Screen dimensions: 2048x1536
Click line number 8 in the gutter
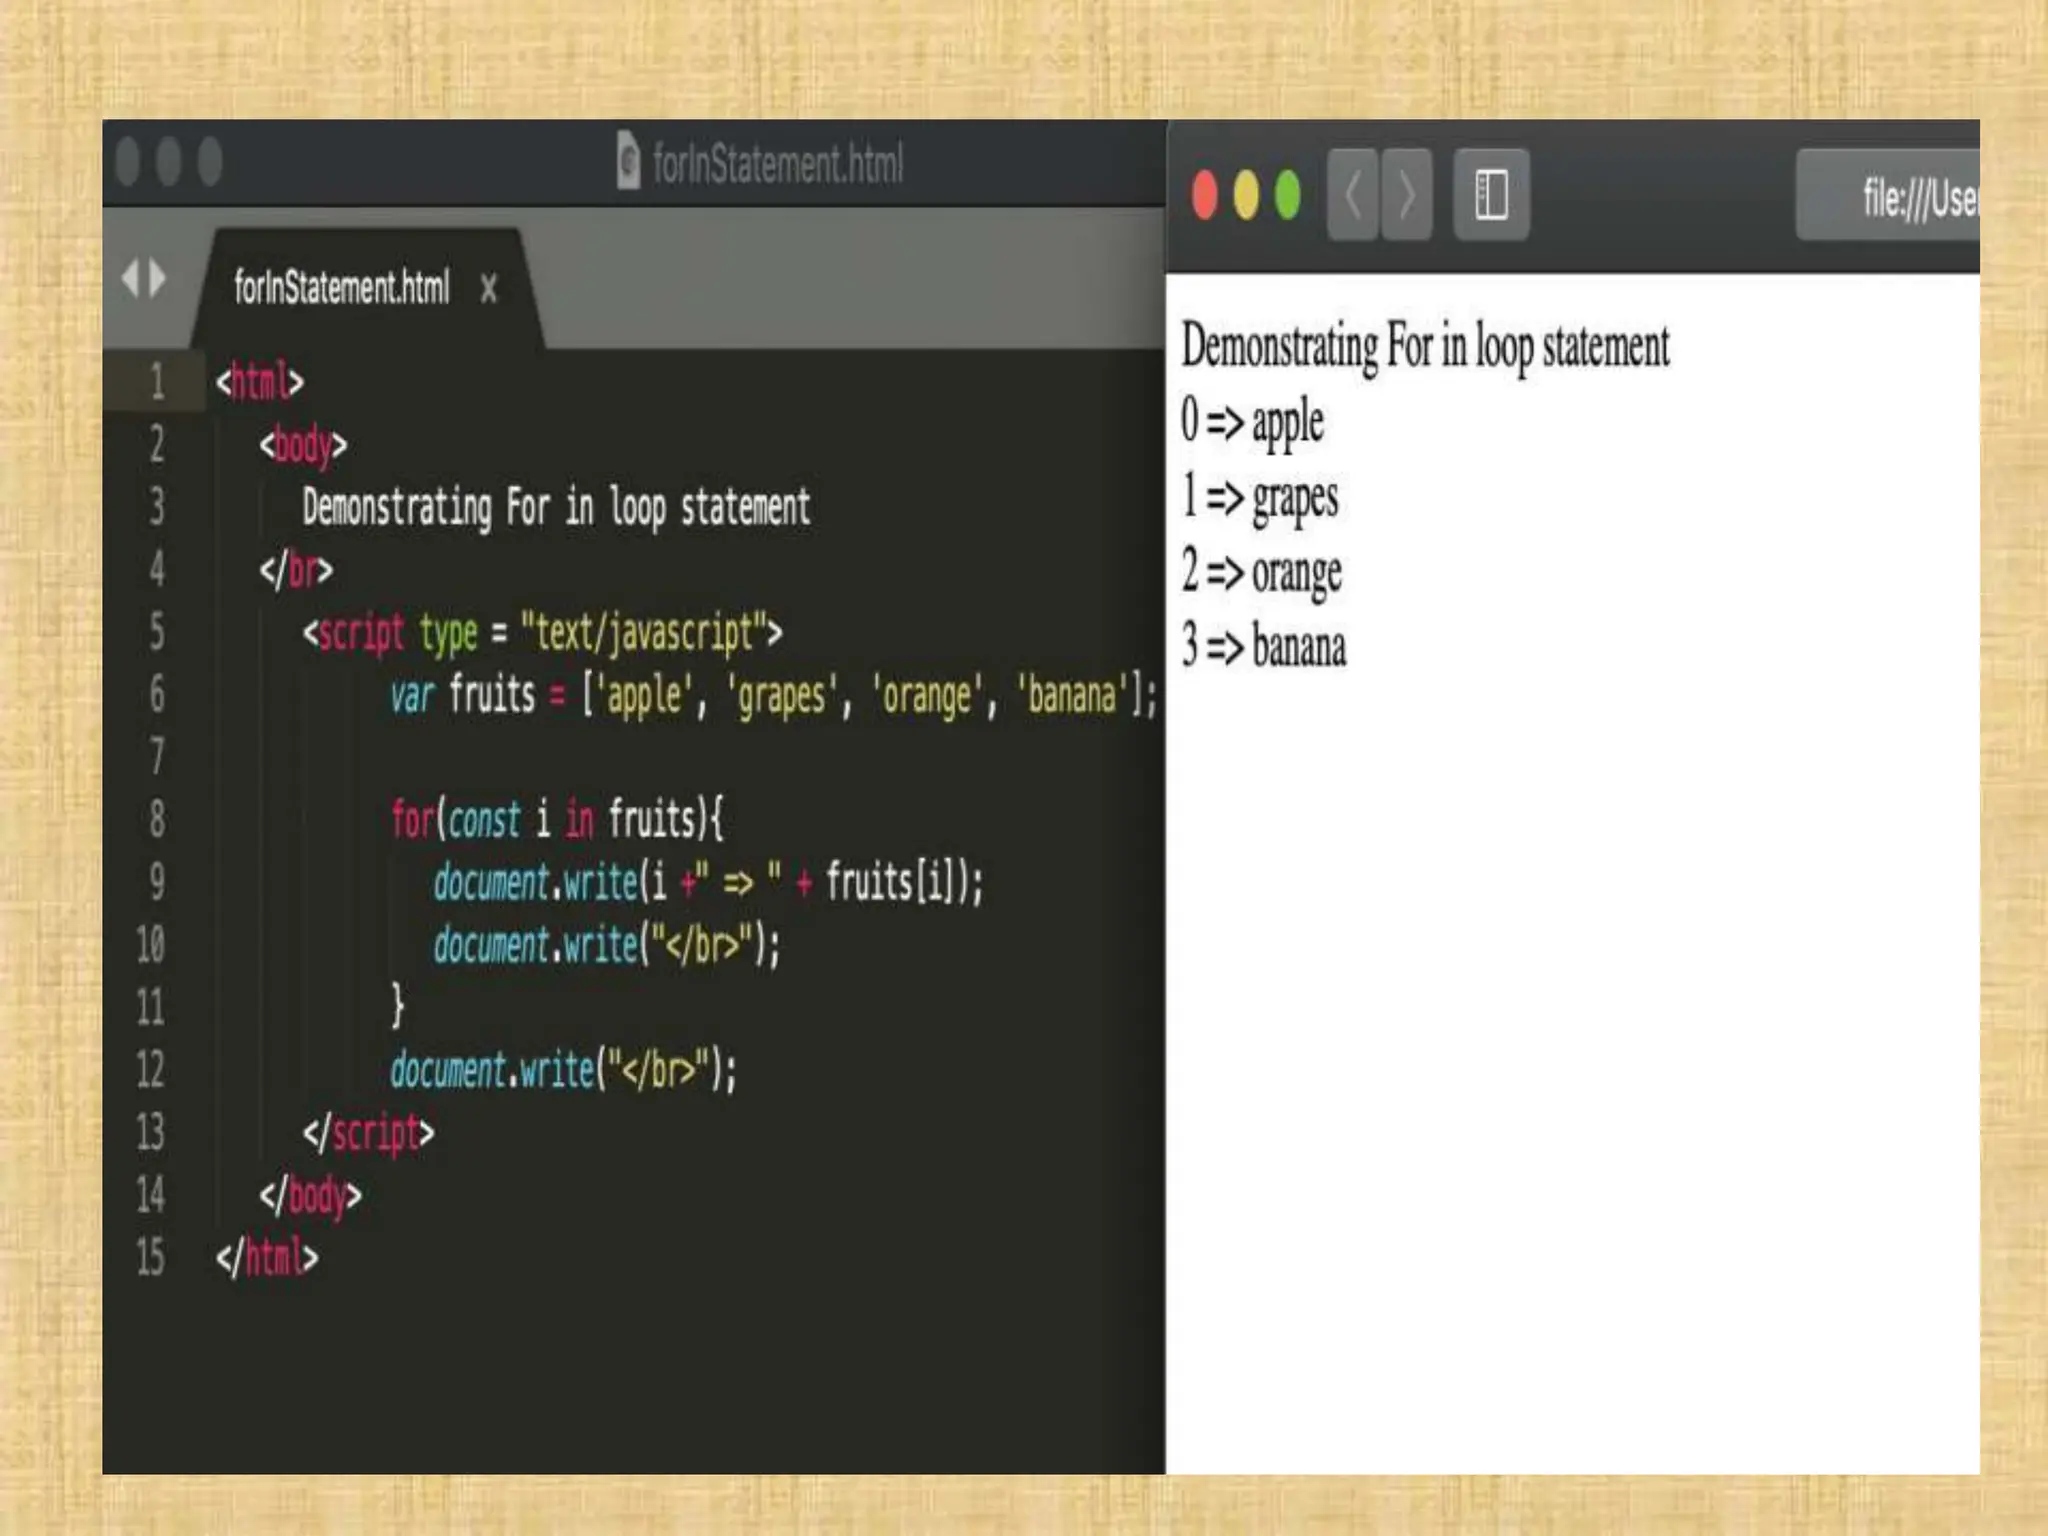(x=156, y=819)
